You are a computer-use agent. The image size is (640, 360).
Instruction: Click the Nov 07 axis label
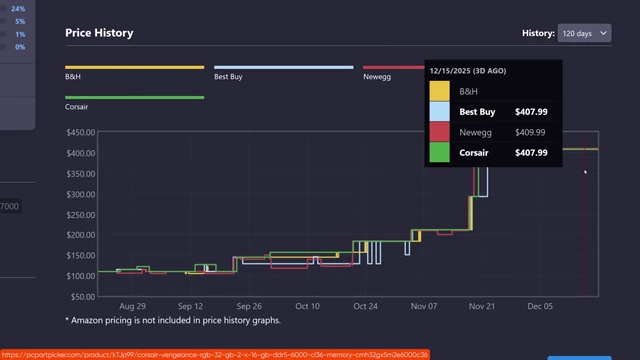424,306
